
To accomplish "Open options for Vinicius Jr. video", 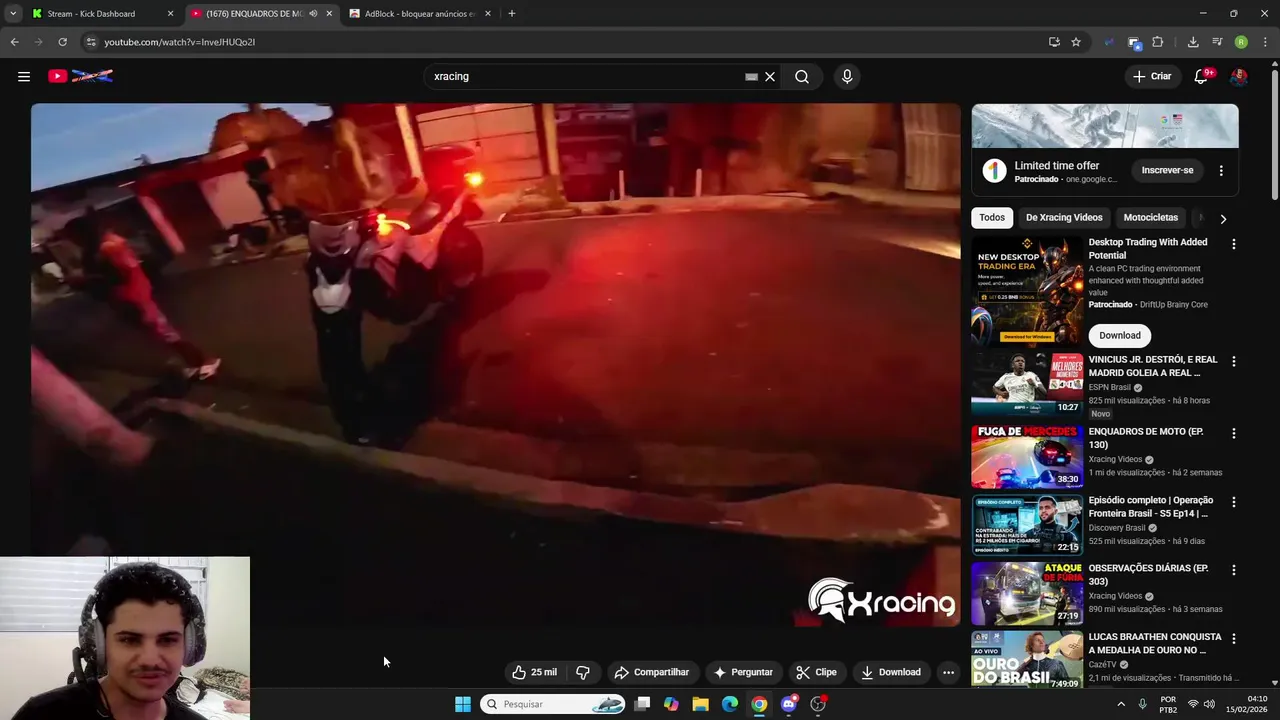I will (1233, 361).
